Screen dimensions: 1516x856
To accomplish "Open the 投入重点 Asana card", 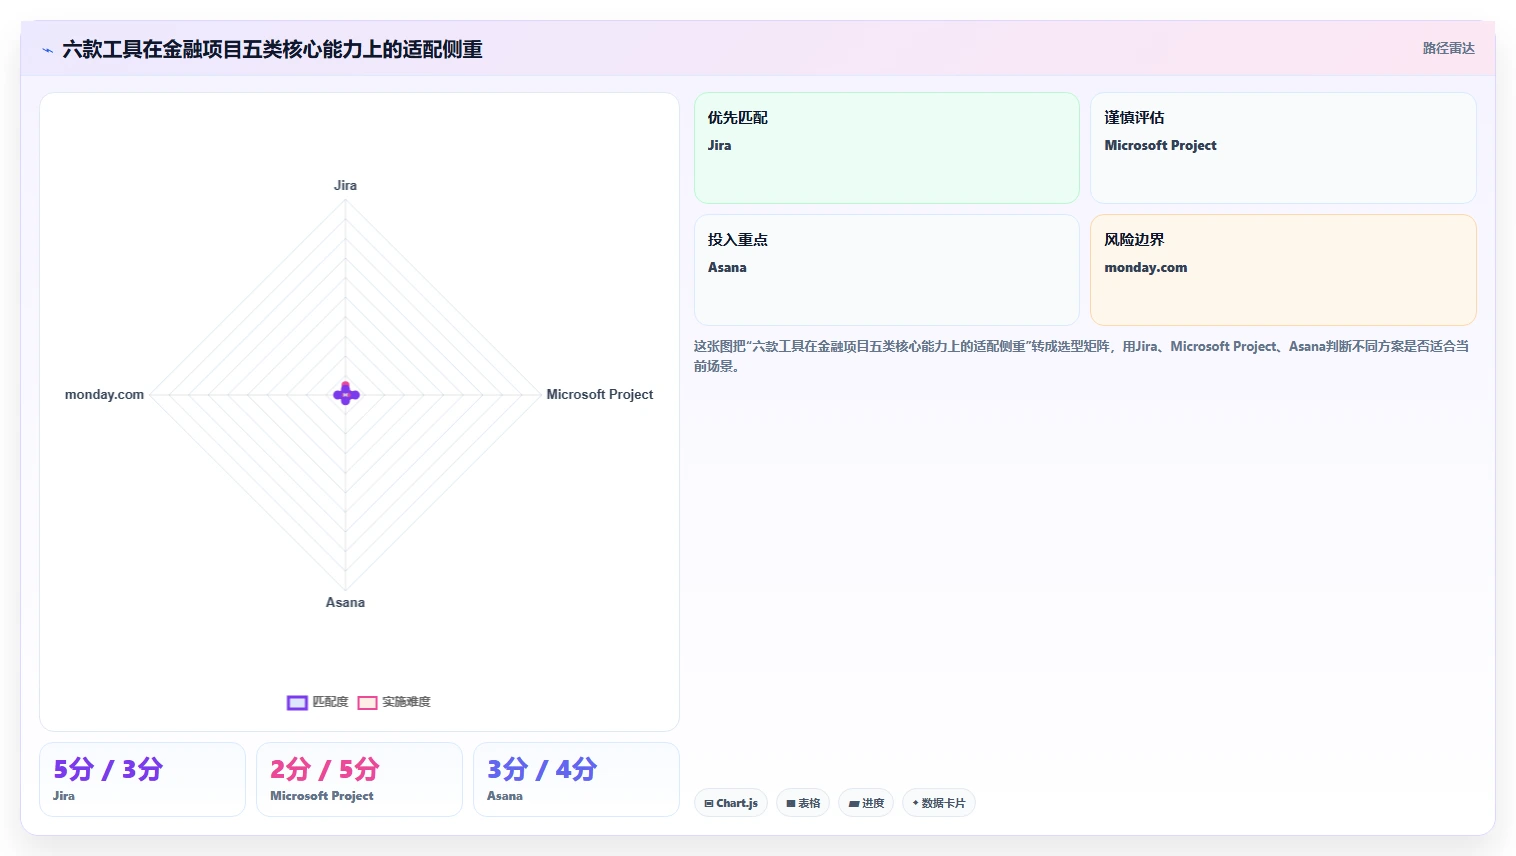I will 887,270.
